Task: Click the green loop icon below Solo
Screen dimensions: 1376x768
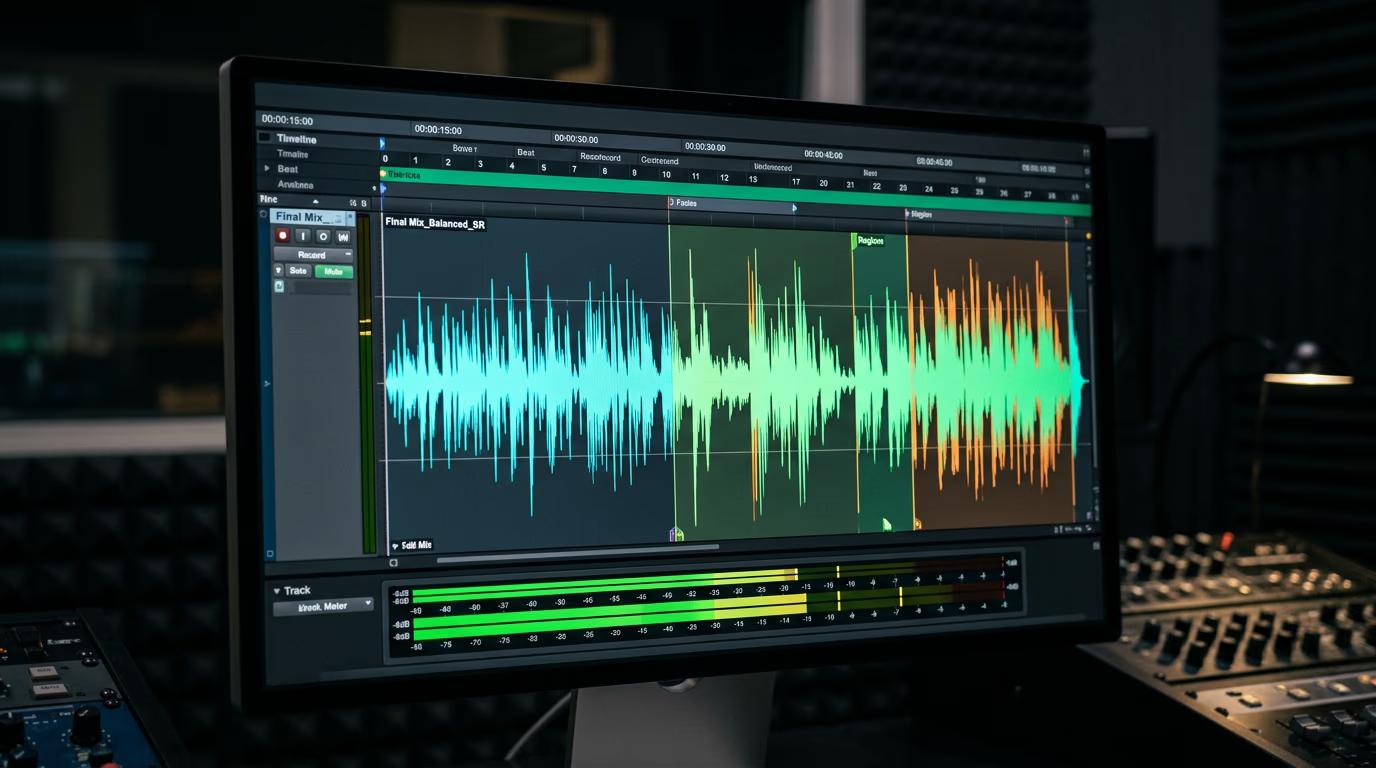Action: (279, 286)
